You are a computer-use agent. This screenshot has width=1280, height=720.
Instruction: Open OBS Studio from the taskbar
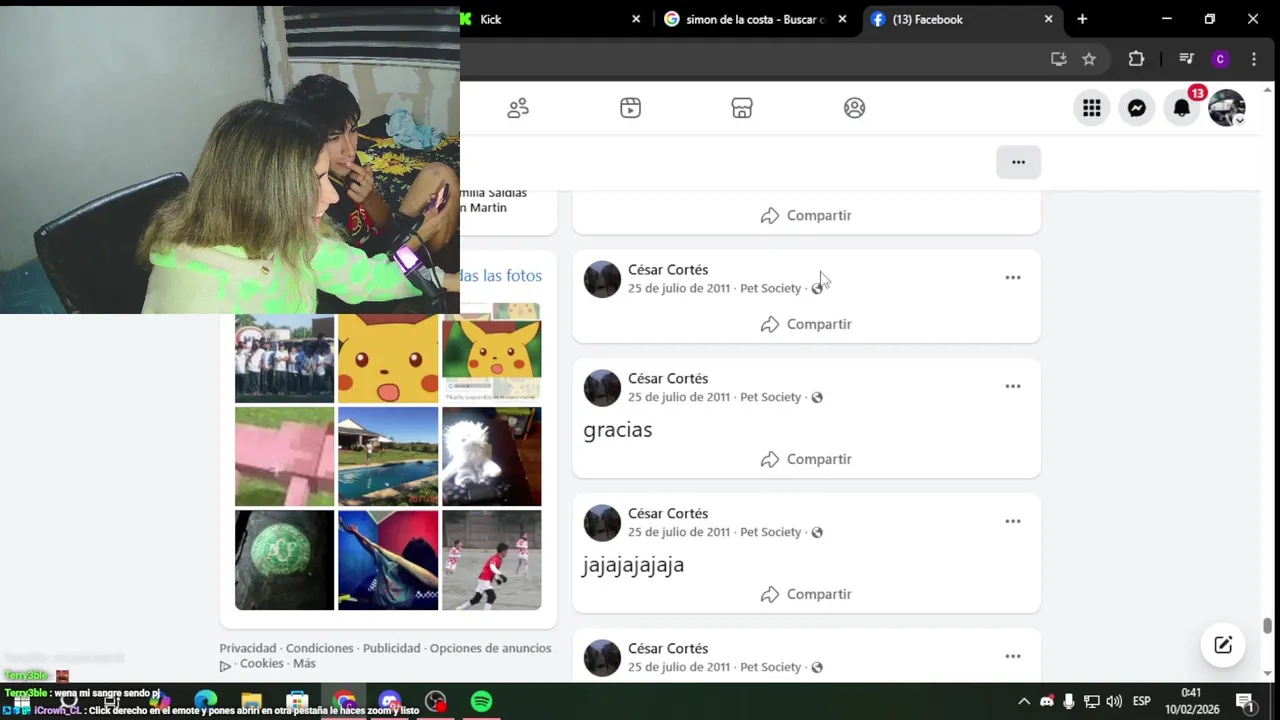click(x=435, y=701)
